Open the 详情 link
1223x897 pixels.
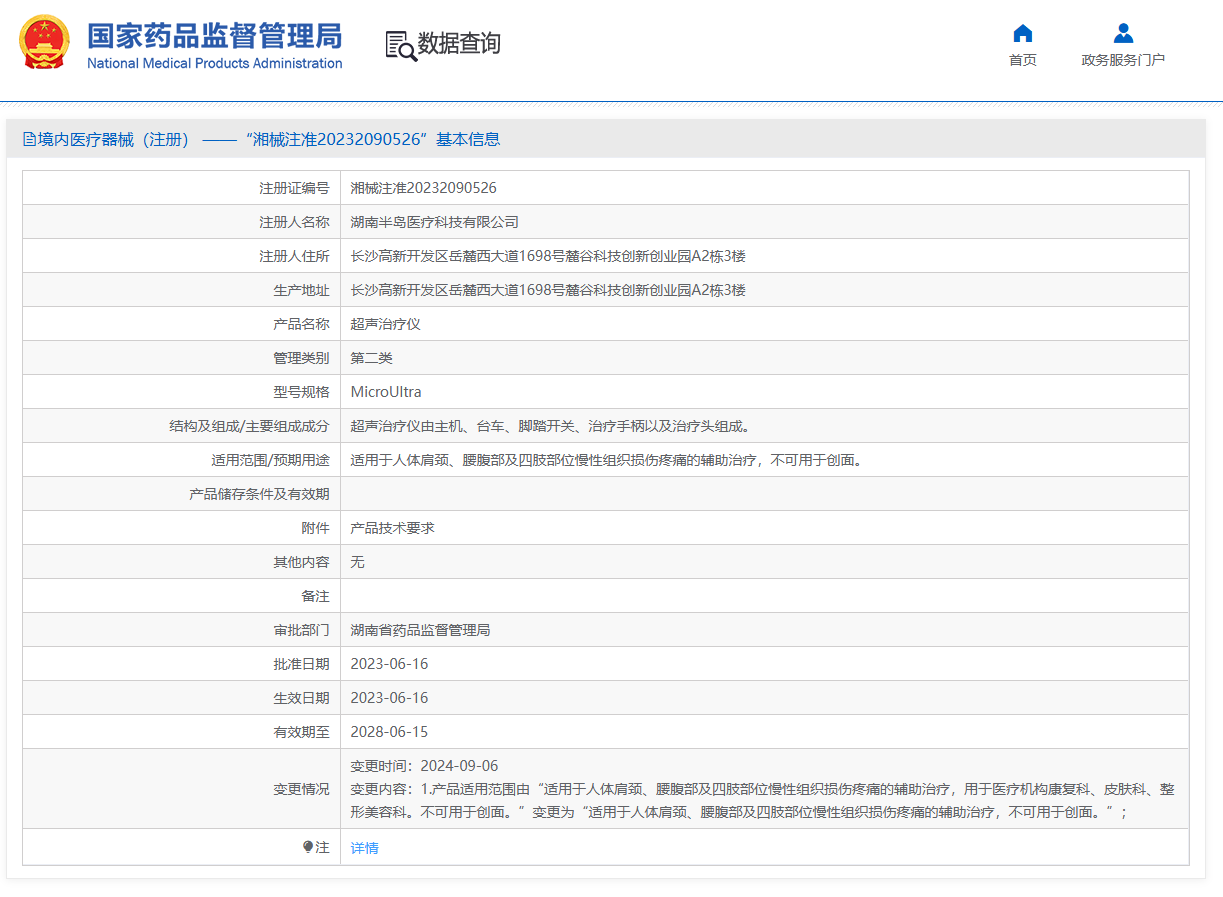[x=364, y=848]
